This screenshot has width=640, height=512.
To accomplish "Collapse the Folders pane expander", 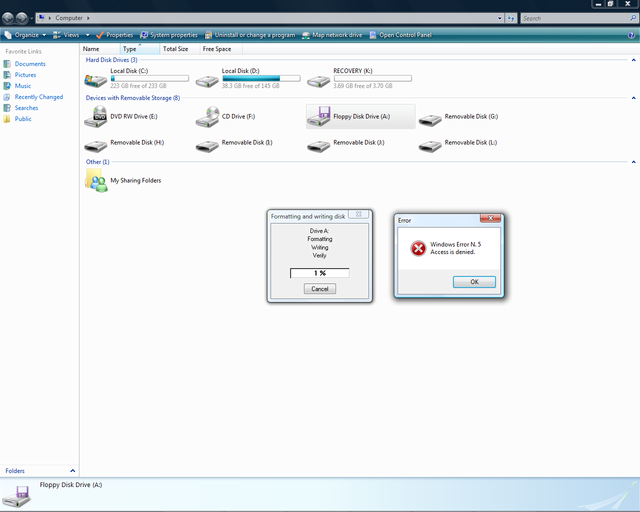I will pyautogui.click(x=72, y=470).
